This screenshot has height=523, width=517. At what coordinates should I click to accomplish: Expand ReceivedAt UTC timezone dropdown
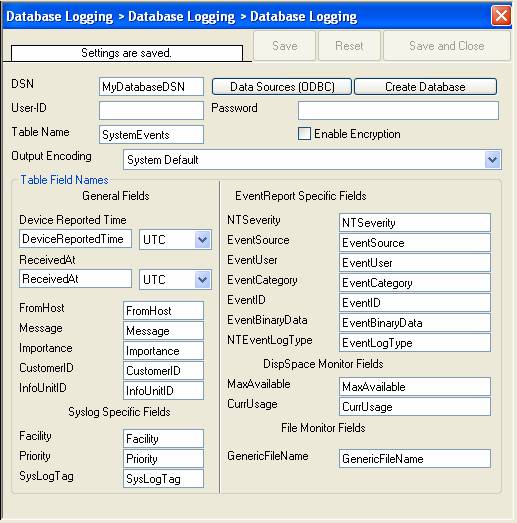(x=203, y=280)
